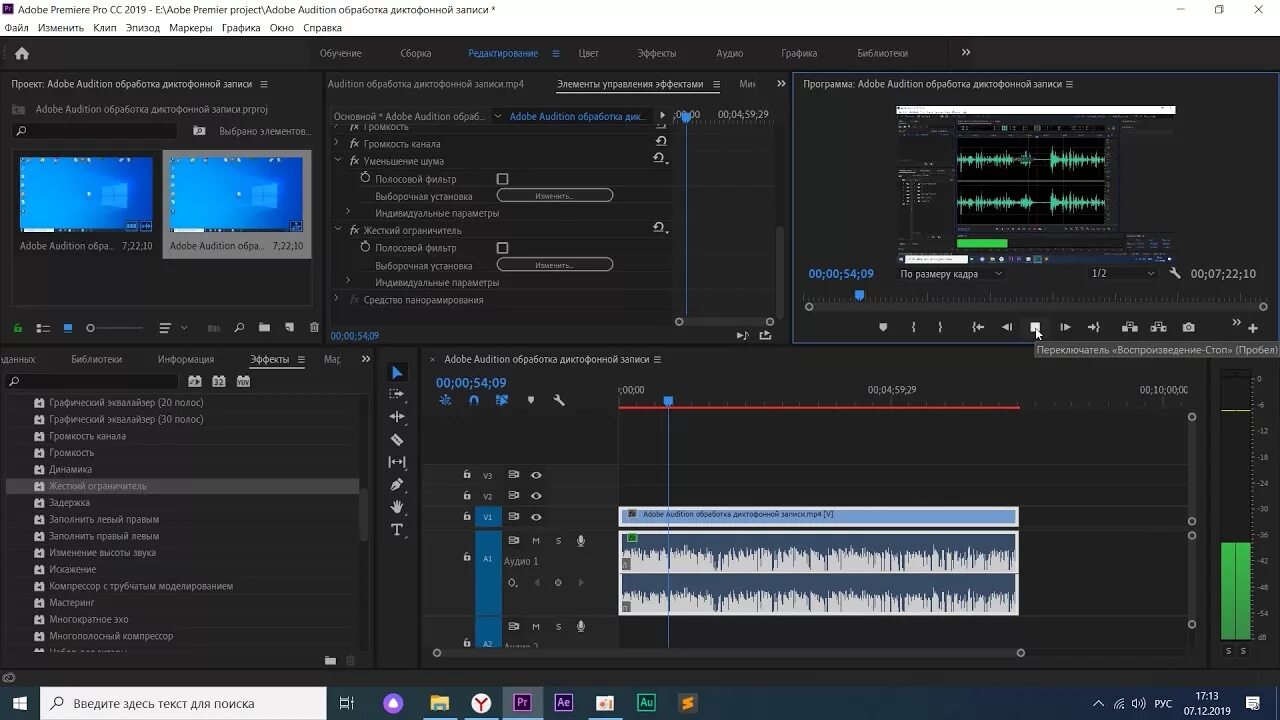The image size is (1280, 720).
Task: Select the Selection arrow tool
Action: click(x=397, y=373)
